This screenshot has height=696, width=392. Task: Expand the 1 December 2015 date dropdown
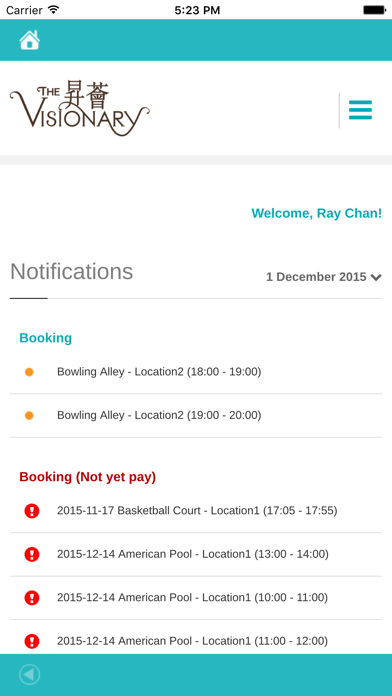(x=324, y=277)
